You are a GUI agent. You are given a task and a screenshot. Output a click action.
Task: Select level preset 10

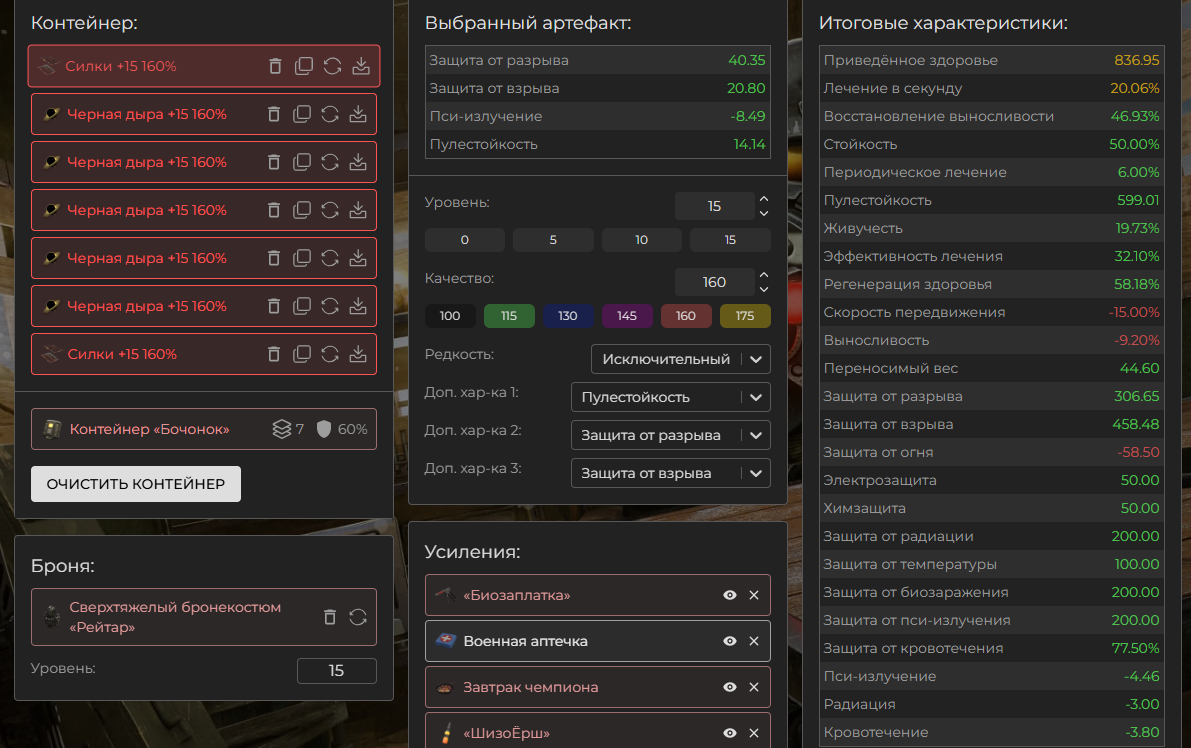point(642,240)
